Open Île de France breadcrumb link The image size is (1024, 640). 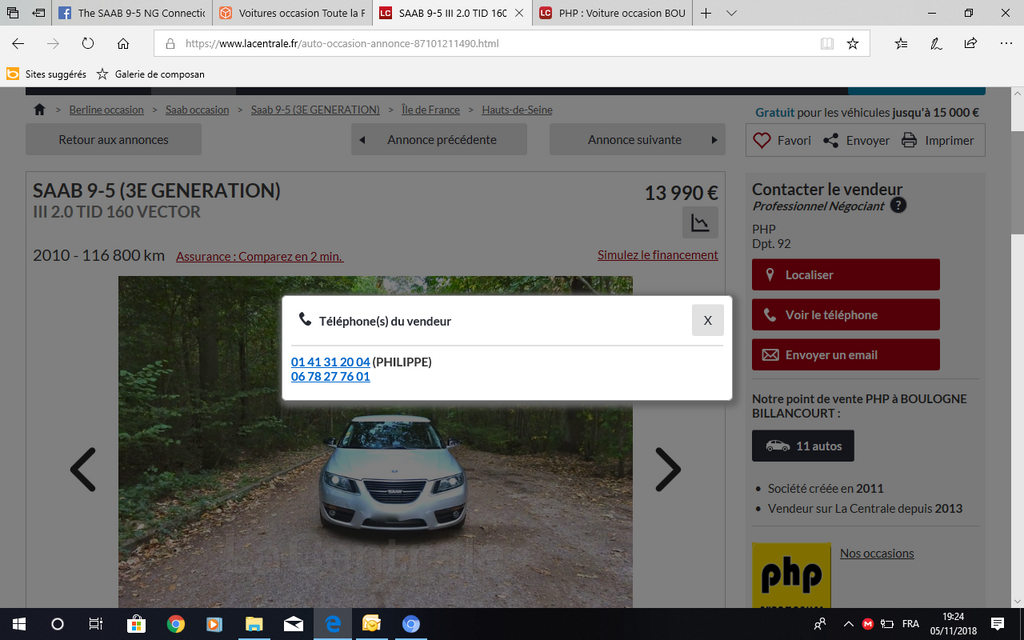coord(430,110)
